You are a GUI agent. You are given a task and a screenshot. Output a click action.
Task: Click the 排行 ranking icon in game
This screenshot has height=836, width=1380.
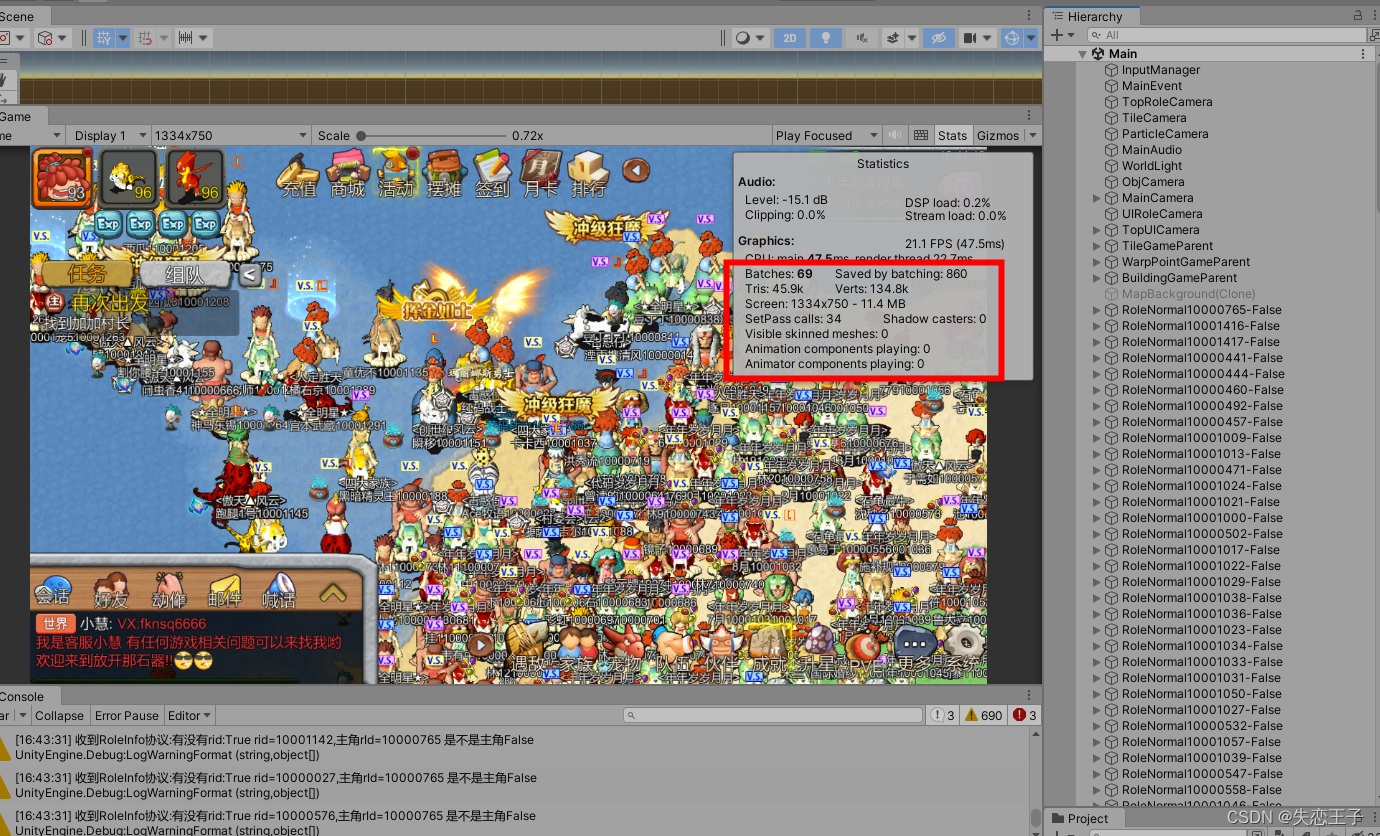[589, 174]
